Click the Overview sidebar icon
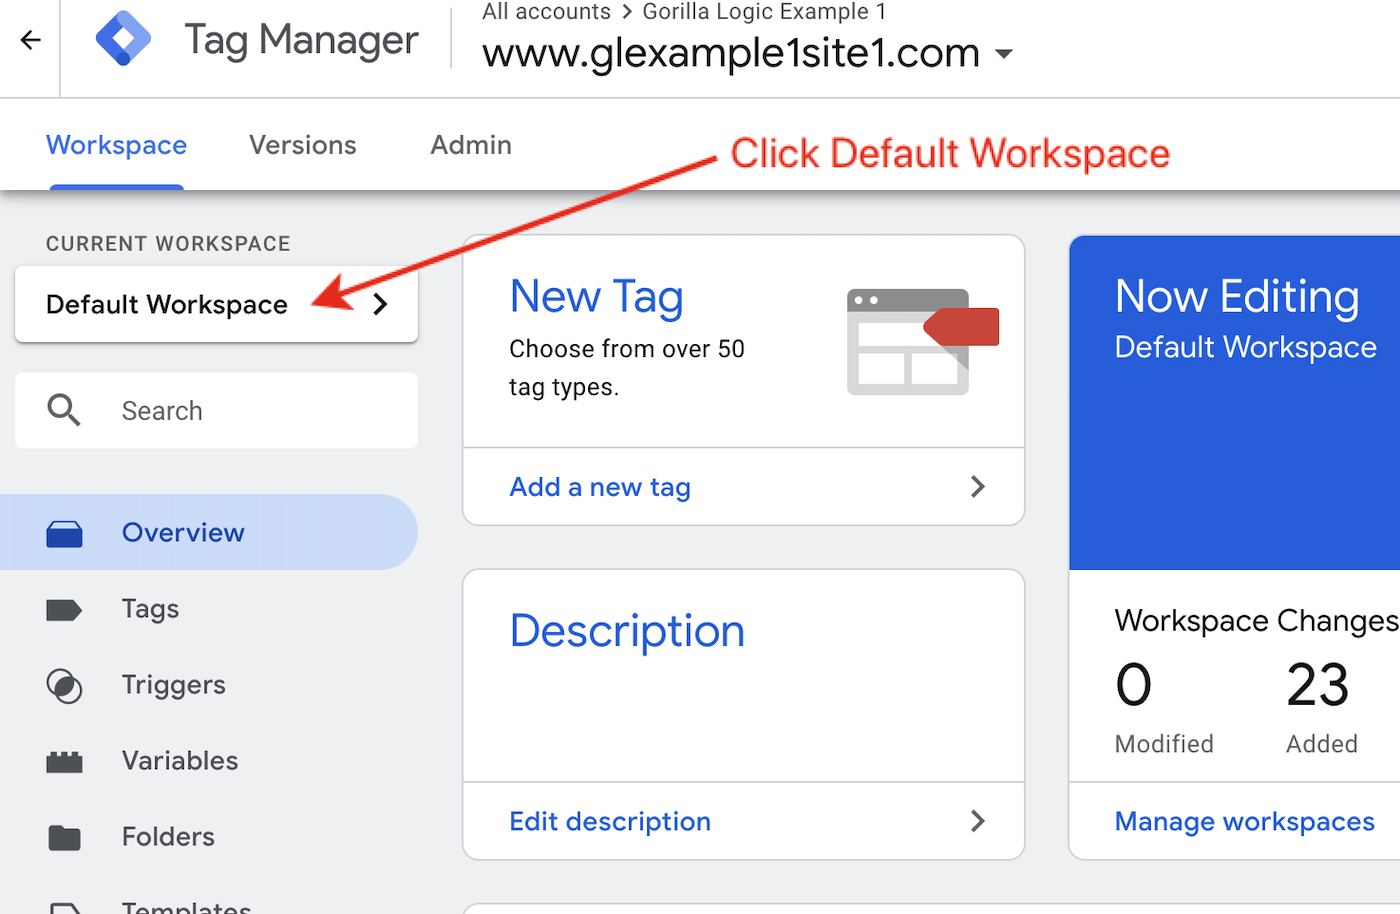 point(64,534)
